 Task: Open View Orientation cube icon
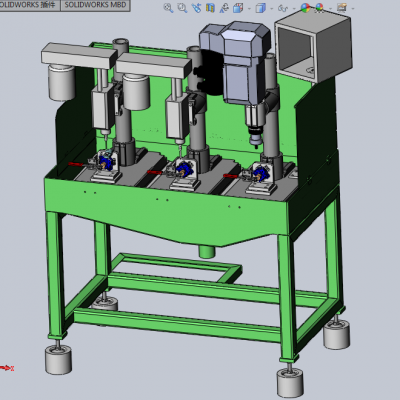(238, 8)
